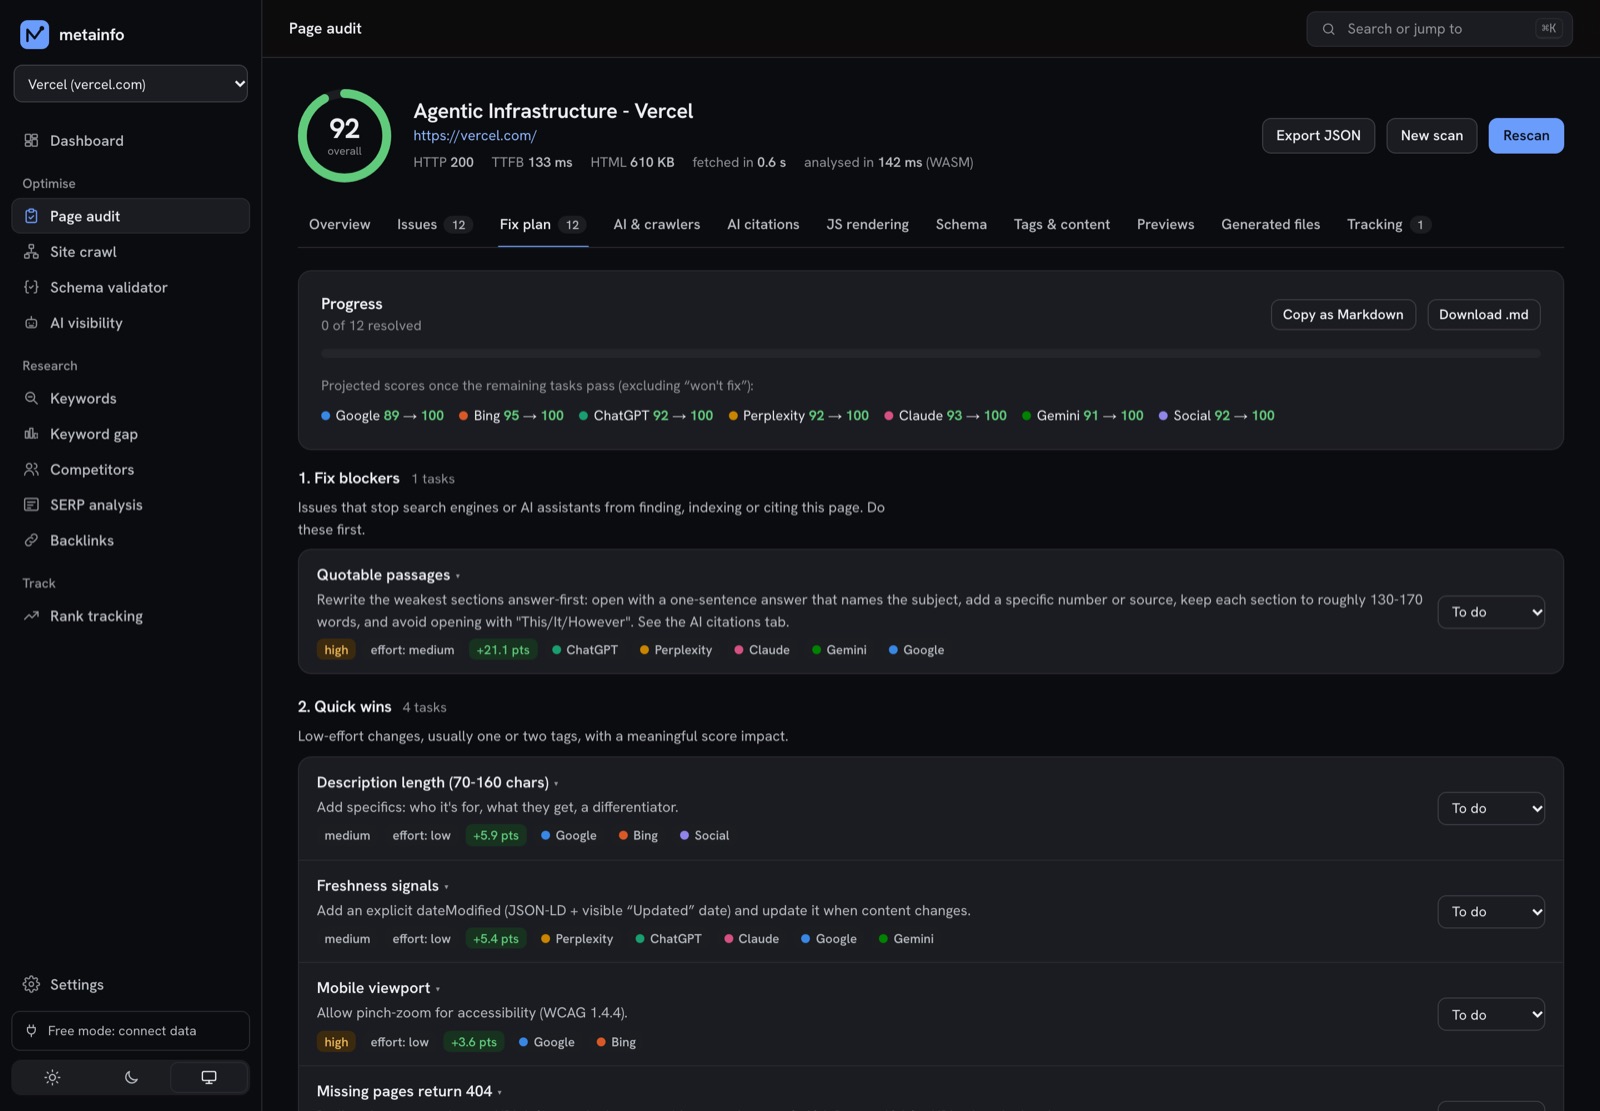Click the Search or jump to field
Viewport: 1600px width, 1111px height.
click(1439, 29)
